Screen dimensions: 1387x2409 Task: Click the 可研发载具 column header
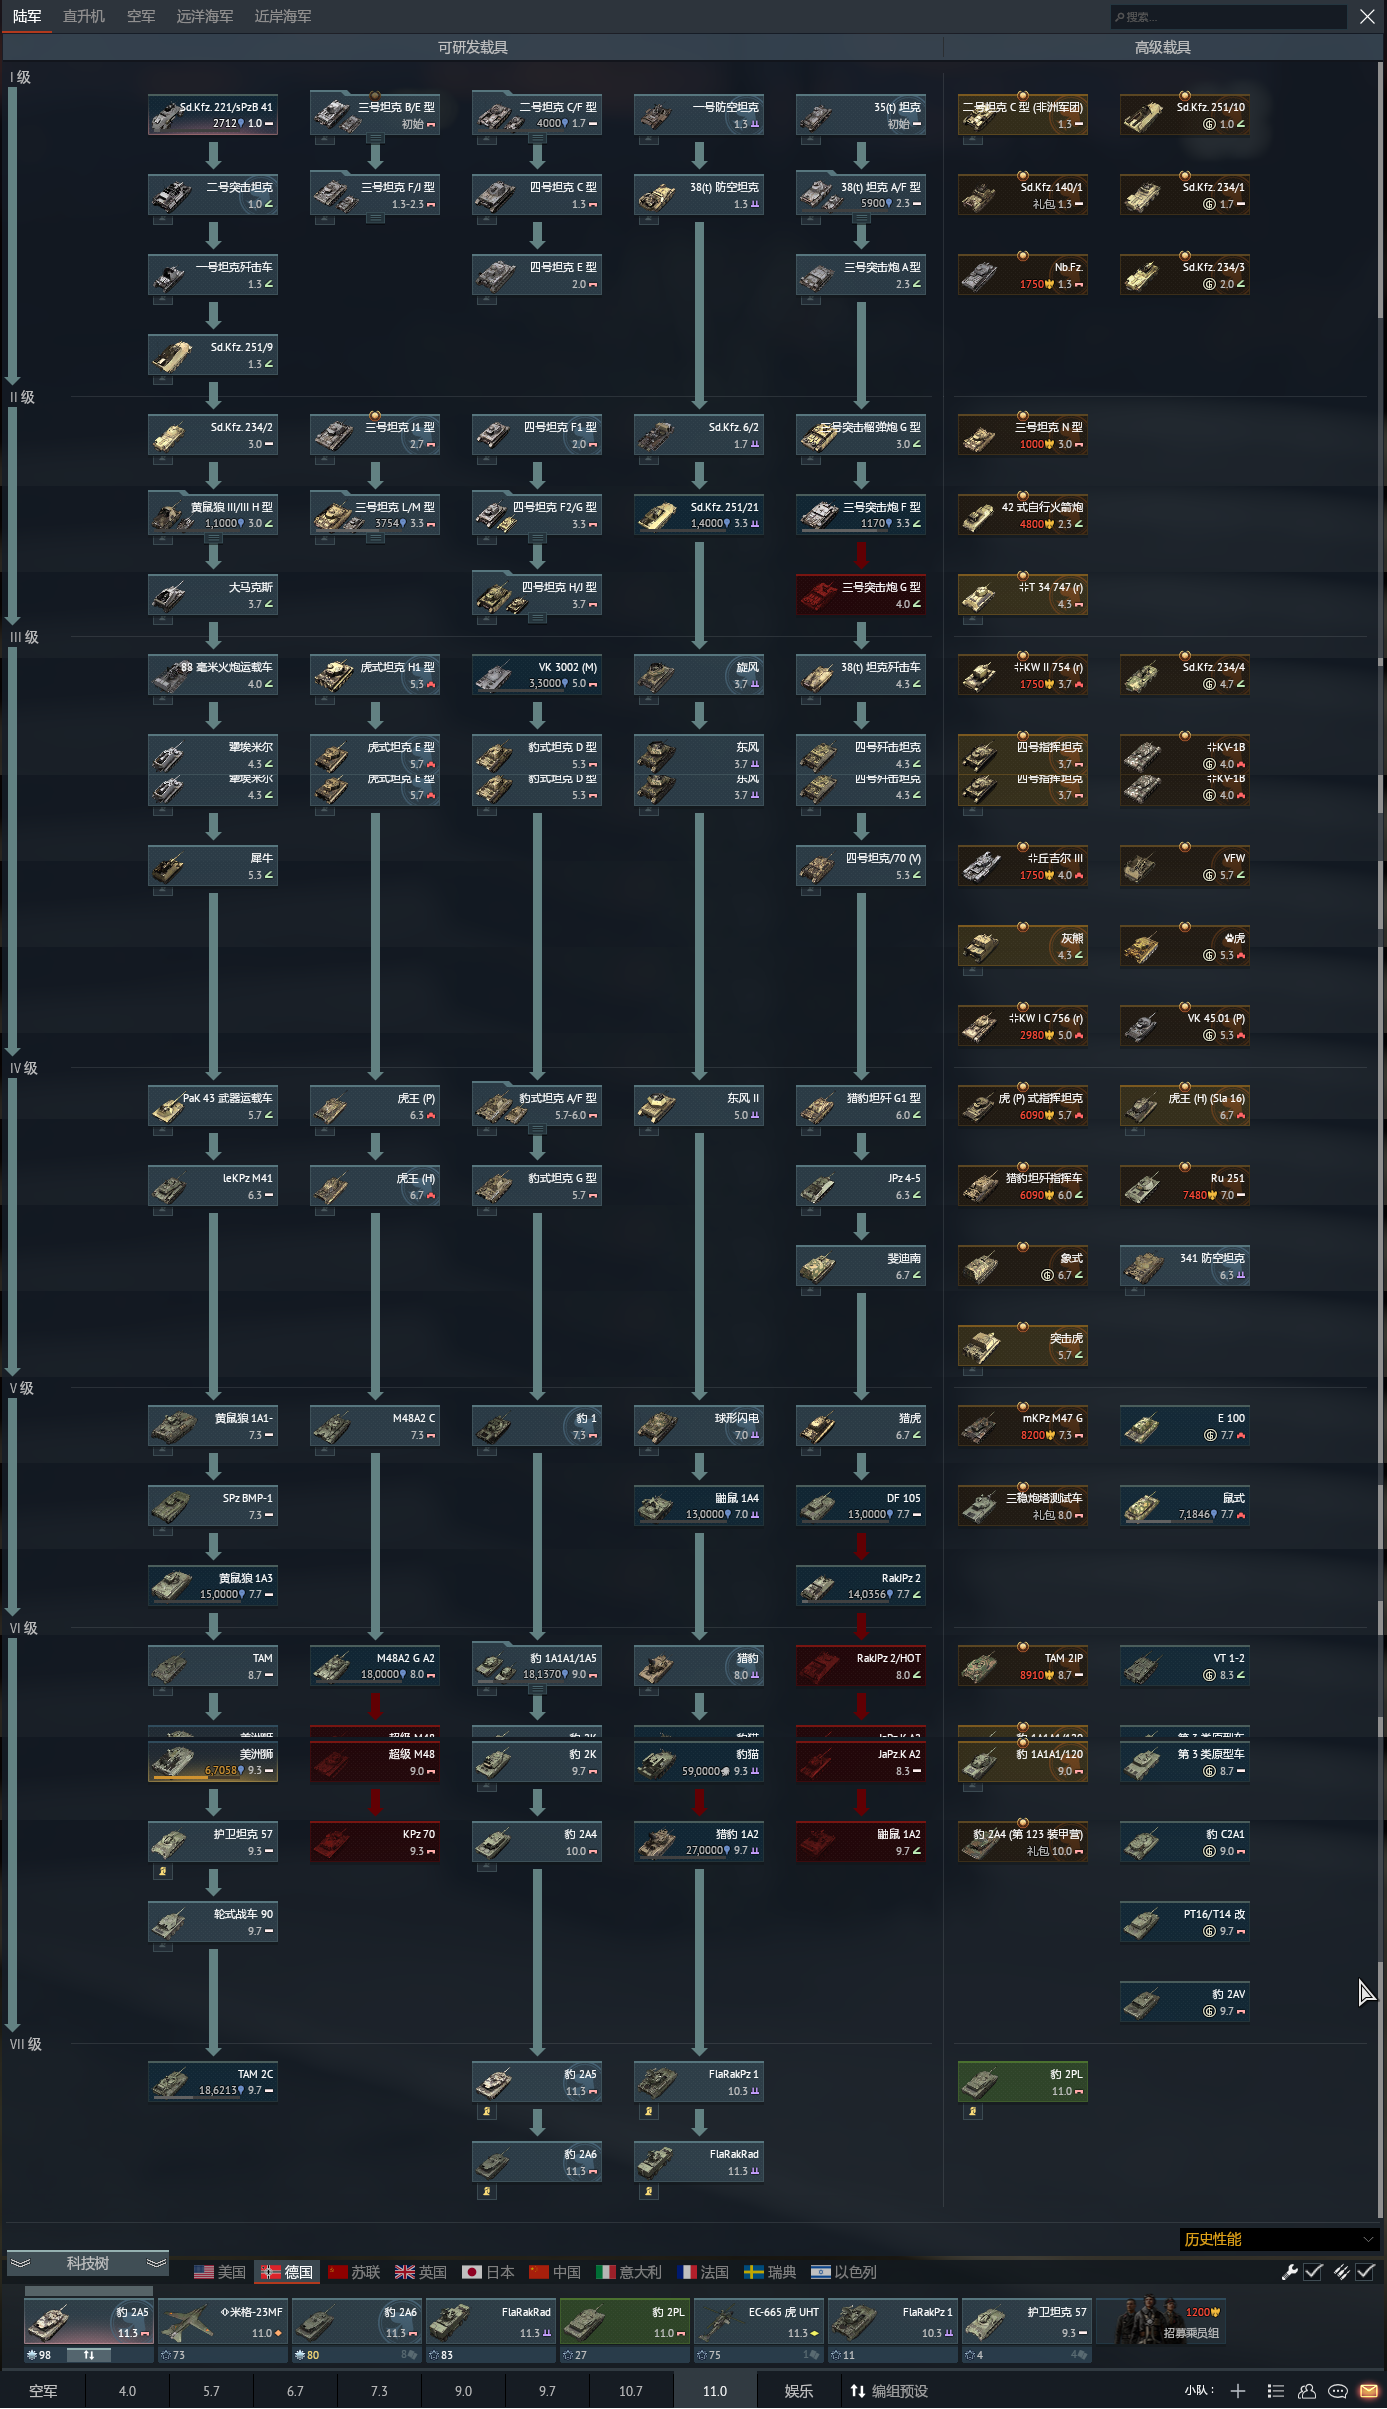point(472,47)
